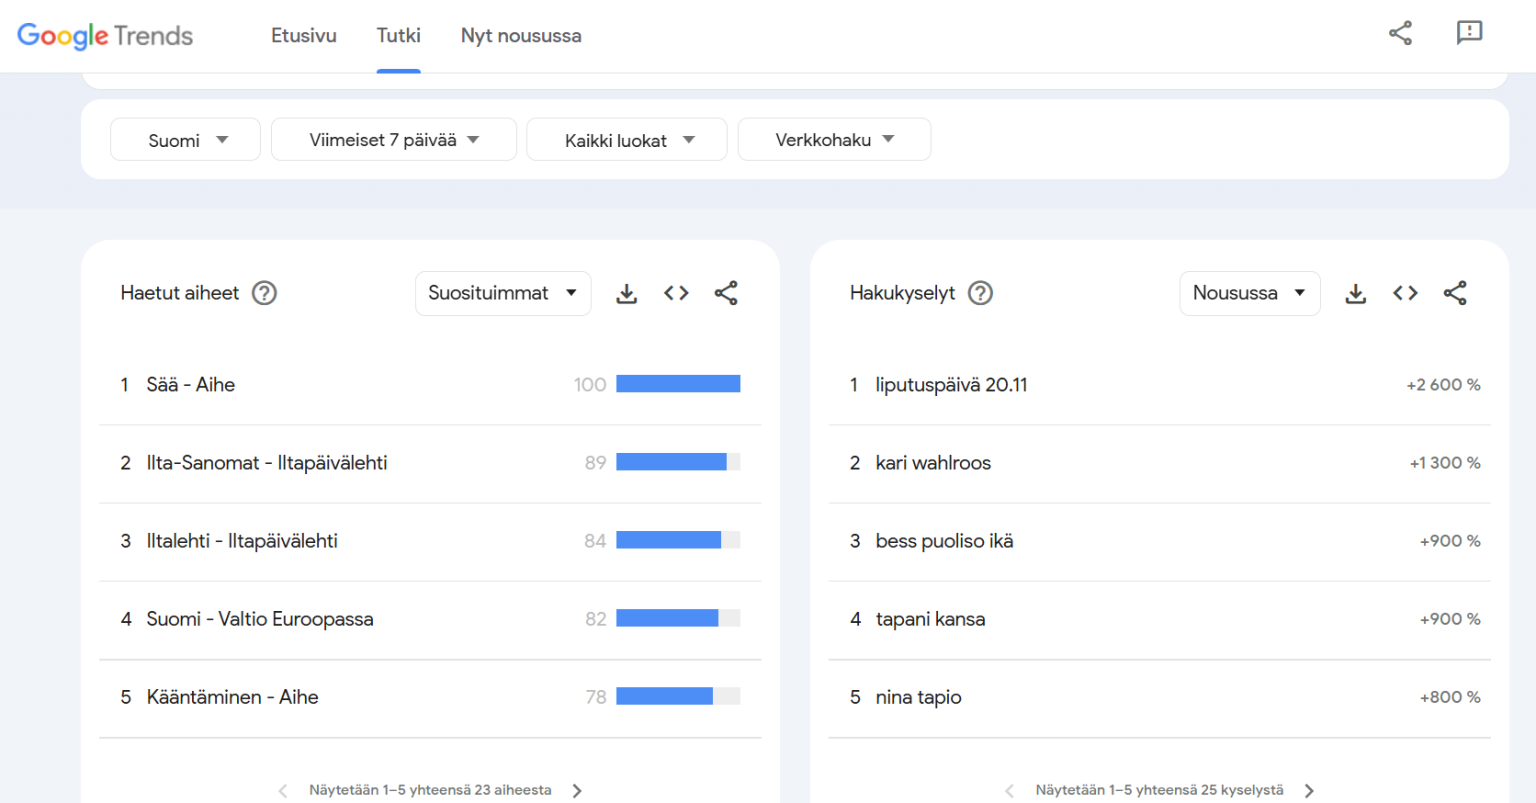This screenshot has width=1536, height=803.
Task: Click the Google Trends logo
Action: (105, 36)
